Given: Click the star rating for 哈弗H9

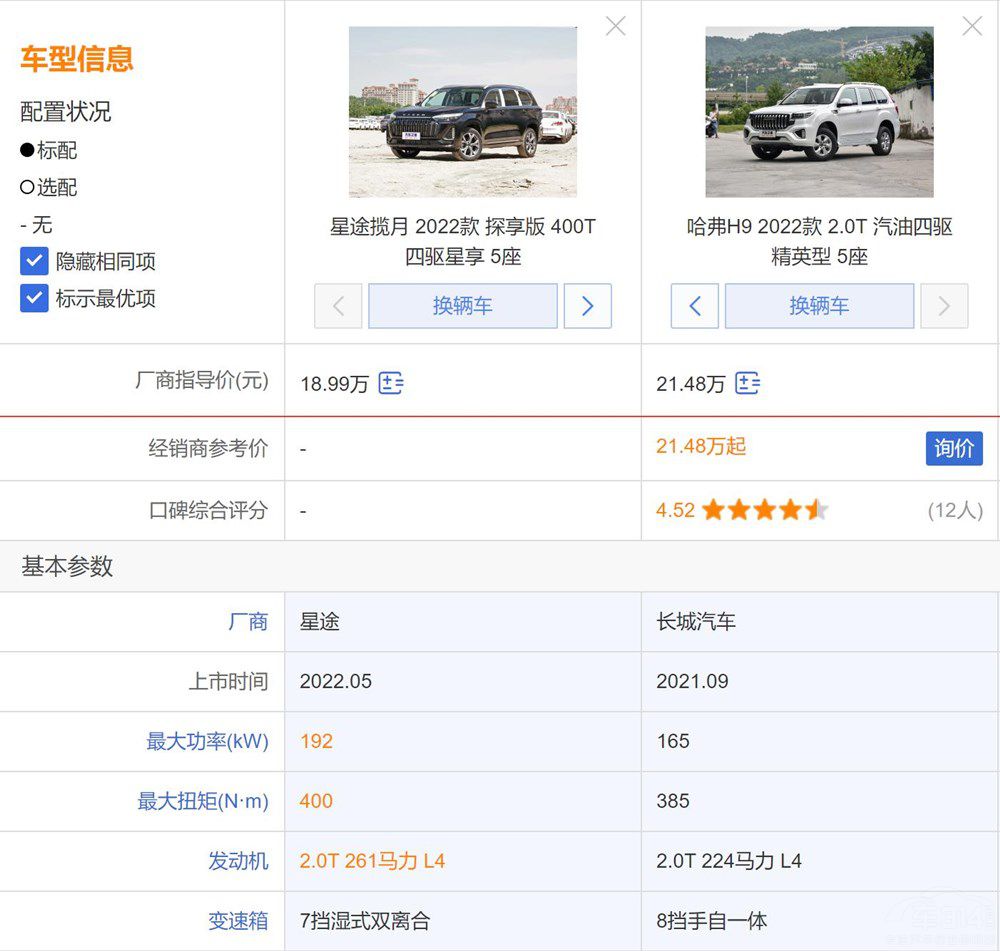Looking at the screenshot, I should [765, 511].
